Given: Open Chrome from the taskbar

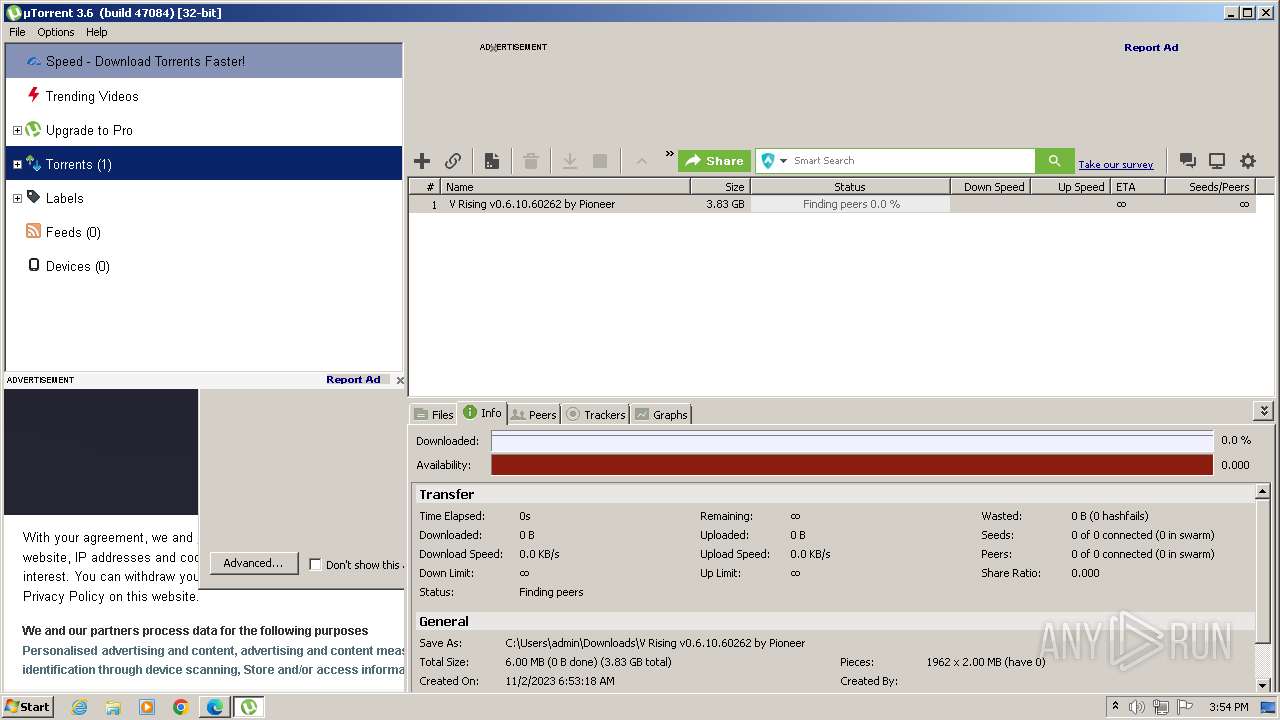Looking at the screenshot, I should [x=181, y=707].
